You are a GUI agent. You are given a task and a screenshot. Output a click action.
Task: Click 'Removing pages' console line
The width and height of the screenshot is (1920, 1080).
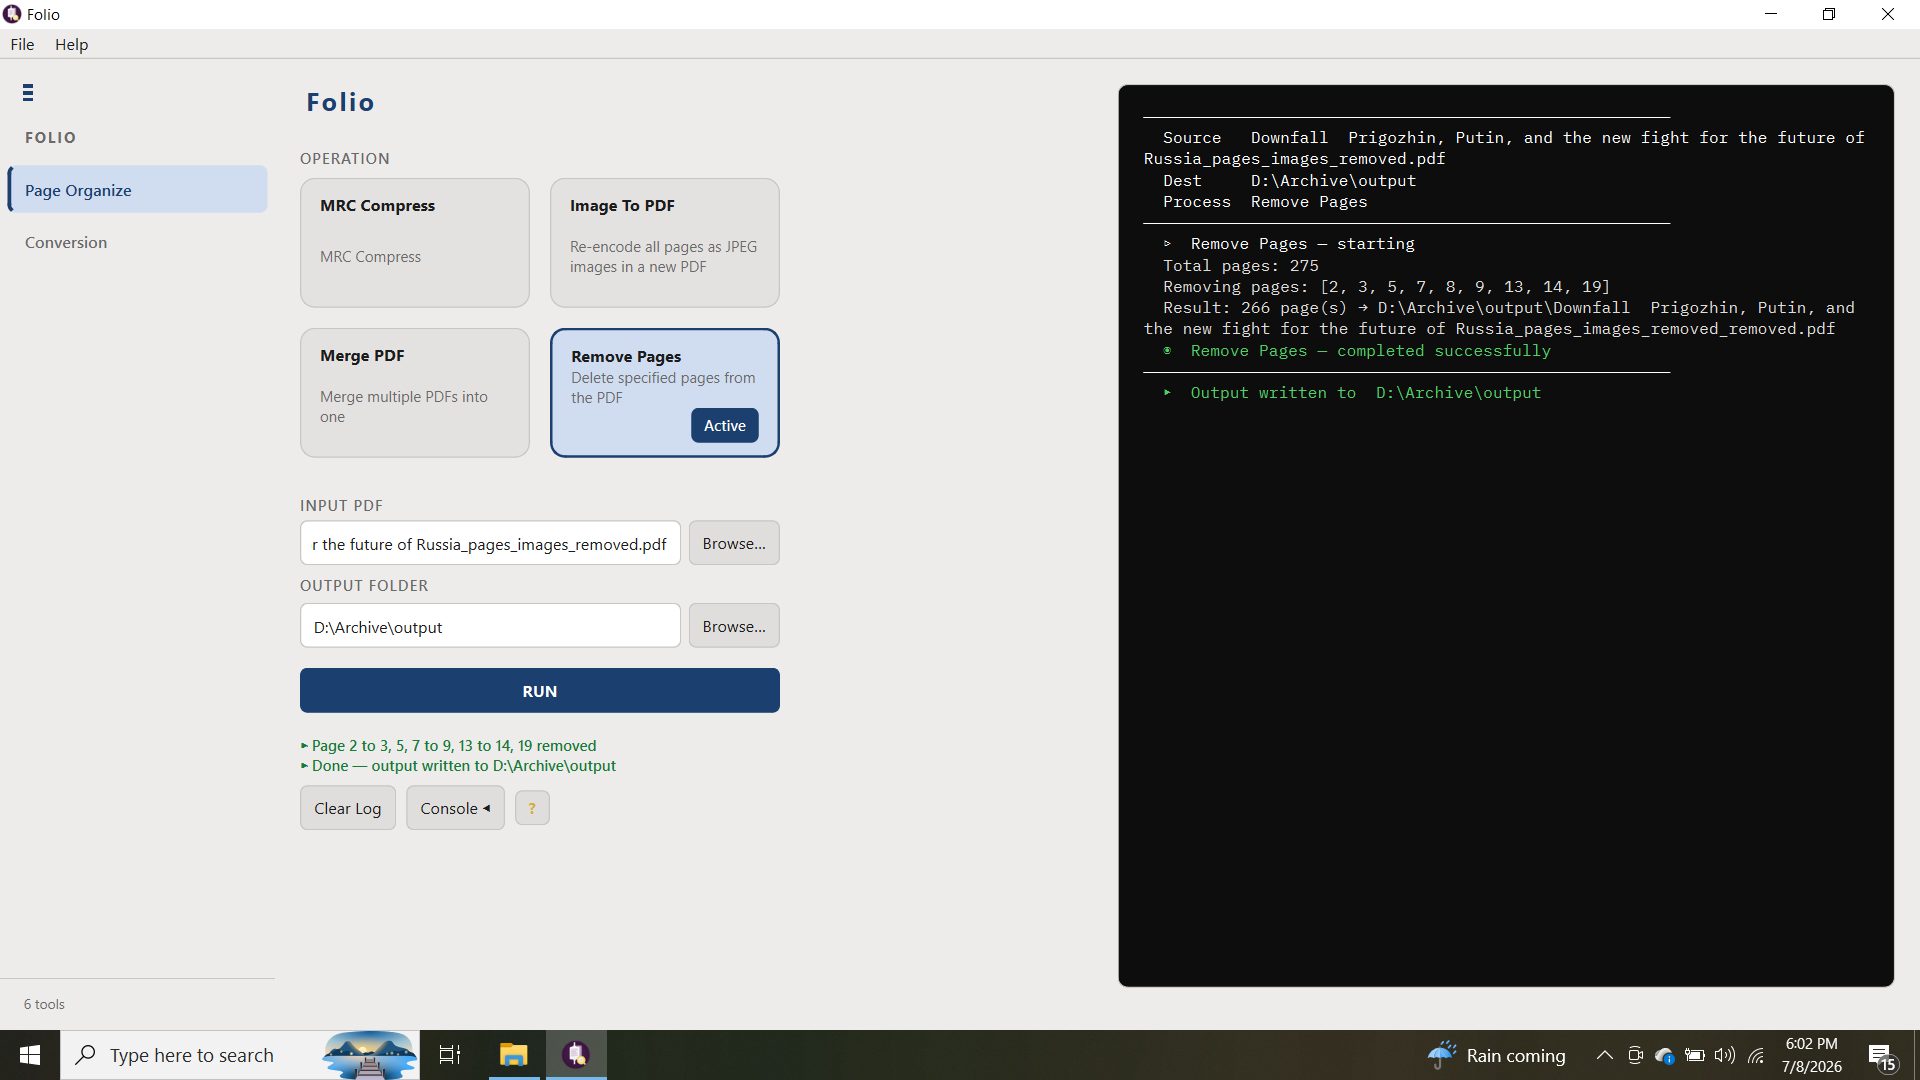tap(1387, 286)
